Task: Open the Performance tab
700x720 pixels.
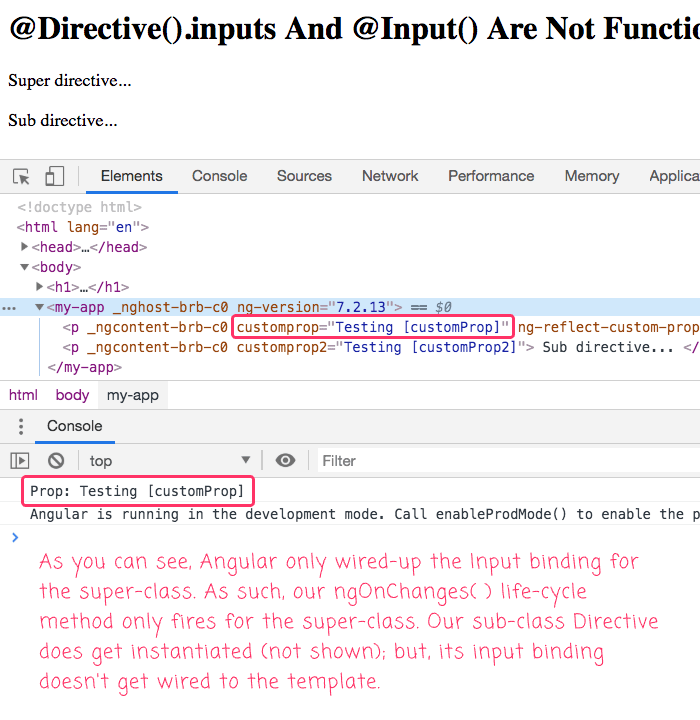Action: [x=491, y=176]
